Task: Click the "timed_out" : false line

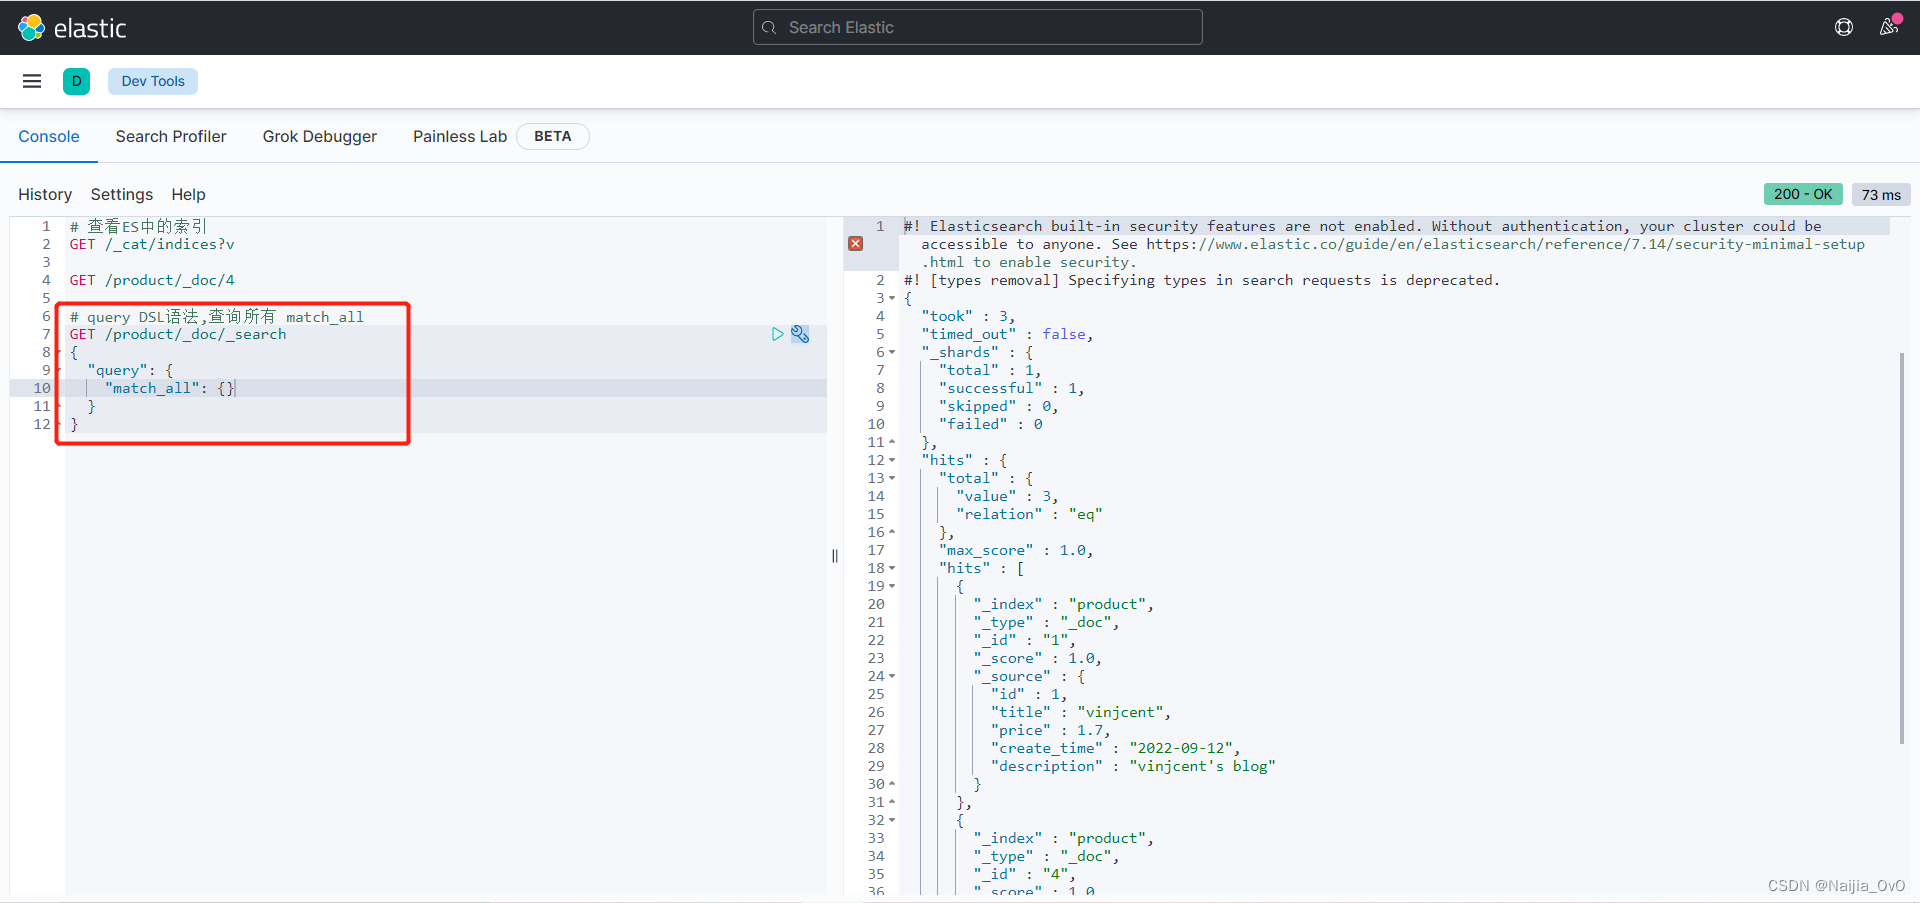Action: tap(1007, 334)
